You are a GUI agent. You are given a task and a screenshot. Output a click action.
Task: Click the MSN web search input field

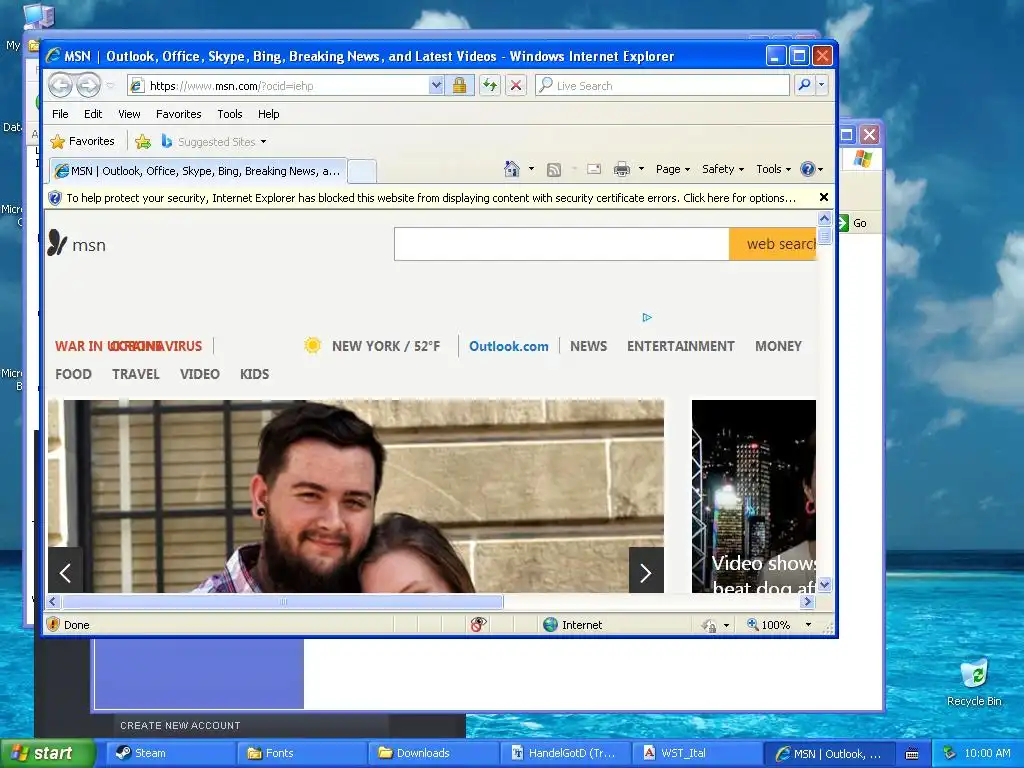tap(562, 244)
